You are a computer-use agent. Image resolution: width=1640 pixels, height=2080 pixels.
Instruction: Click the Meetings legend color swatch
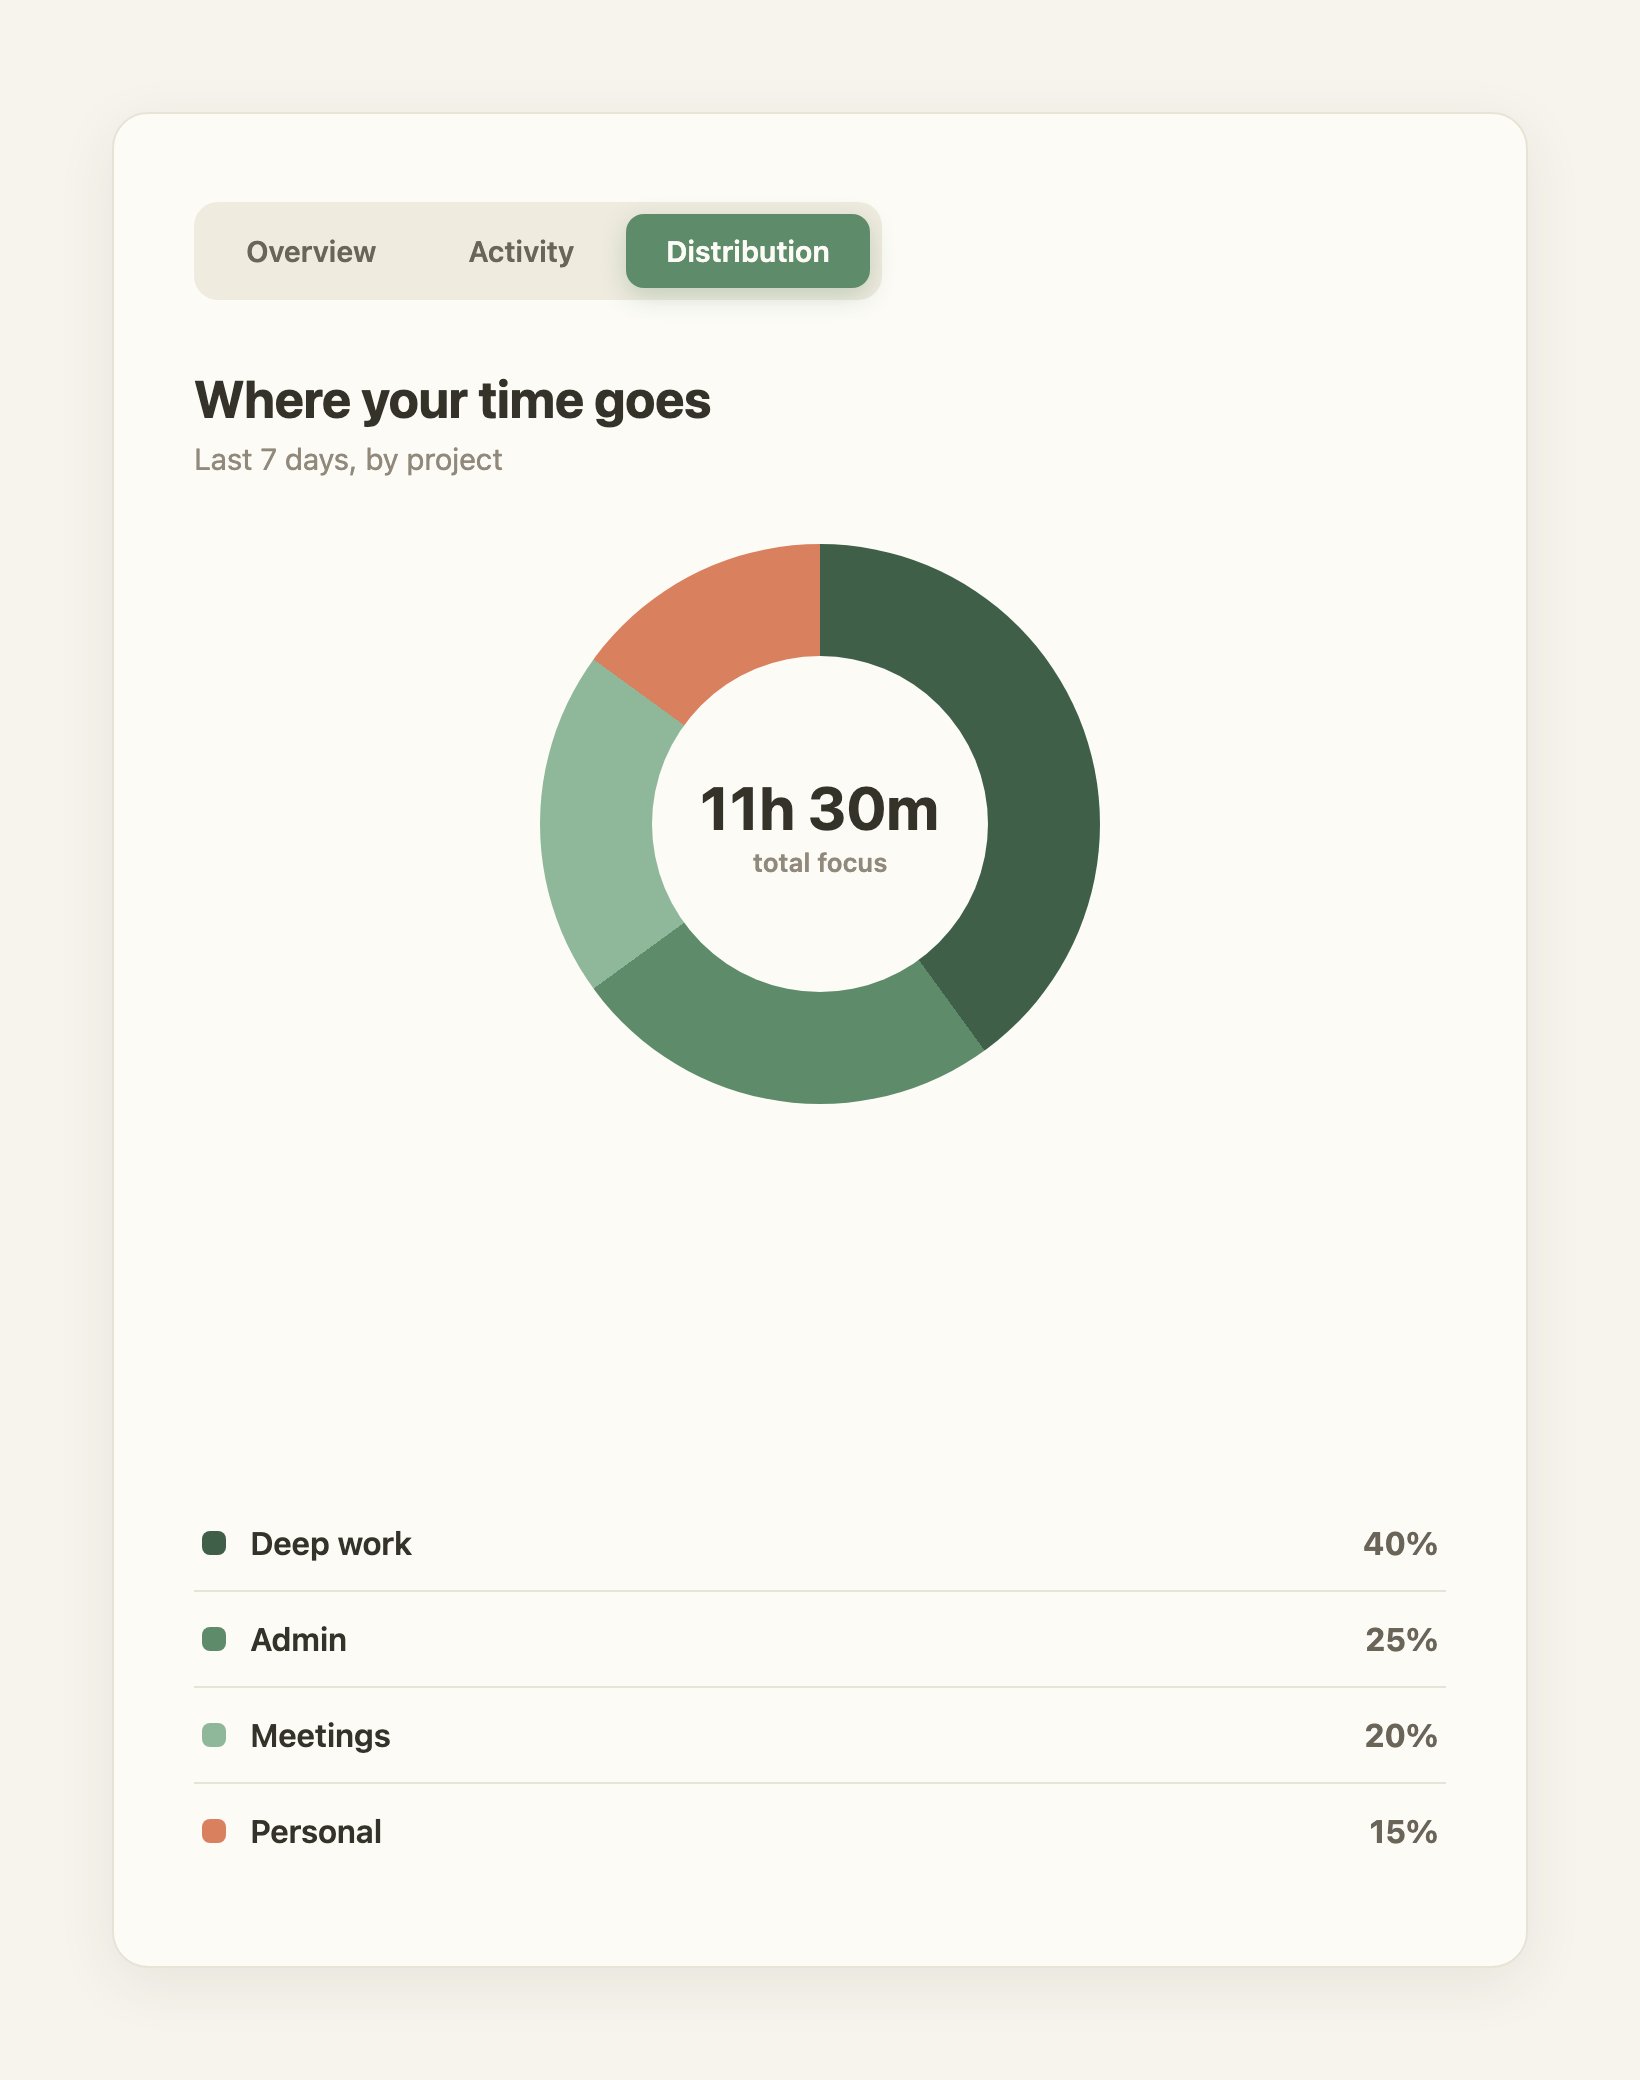[214, 1735]
